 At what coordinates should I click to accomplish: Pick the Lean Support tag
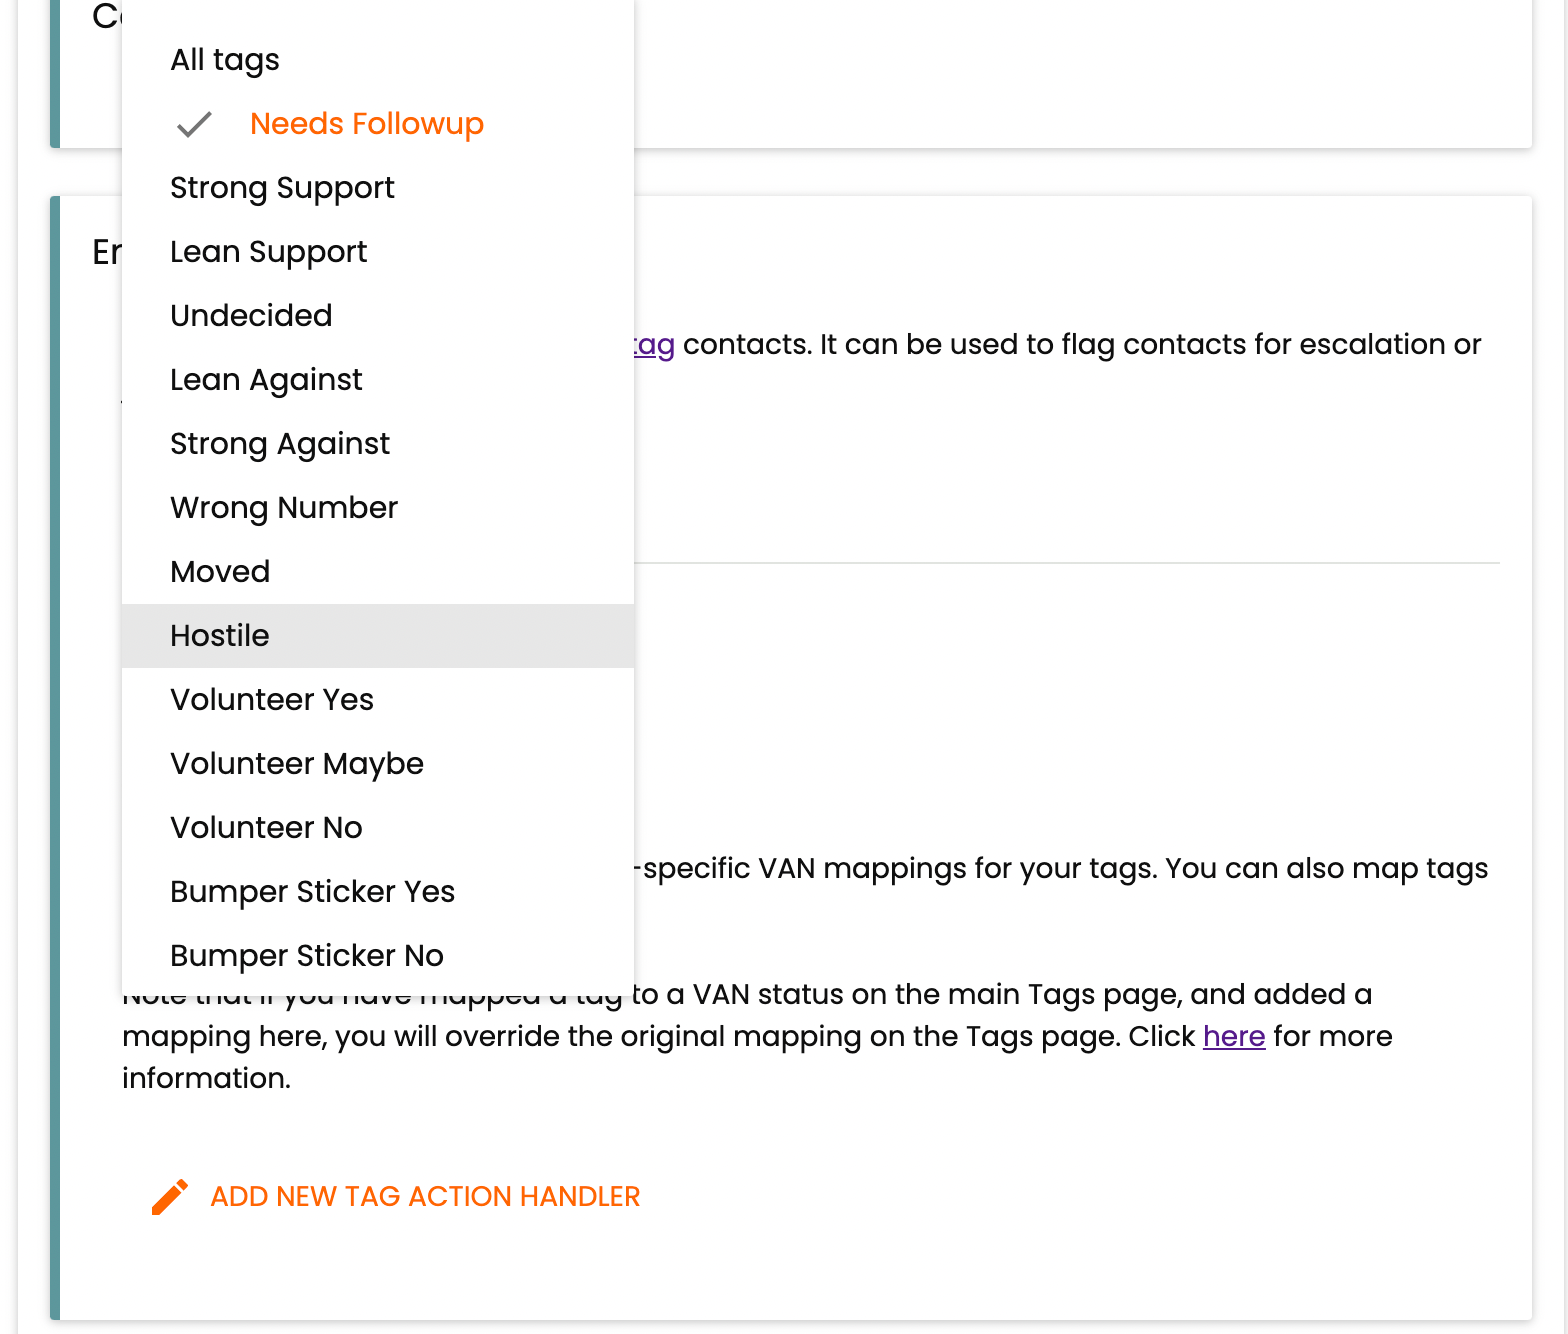378,252
